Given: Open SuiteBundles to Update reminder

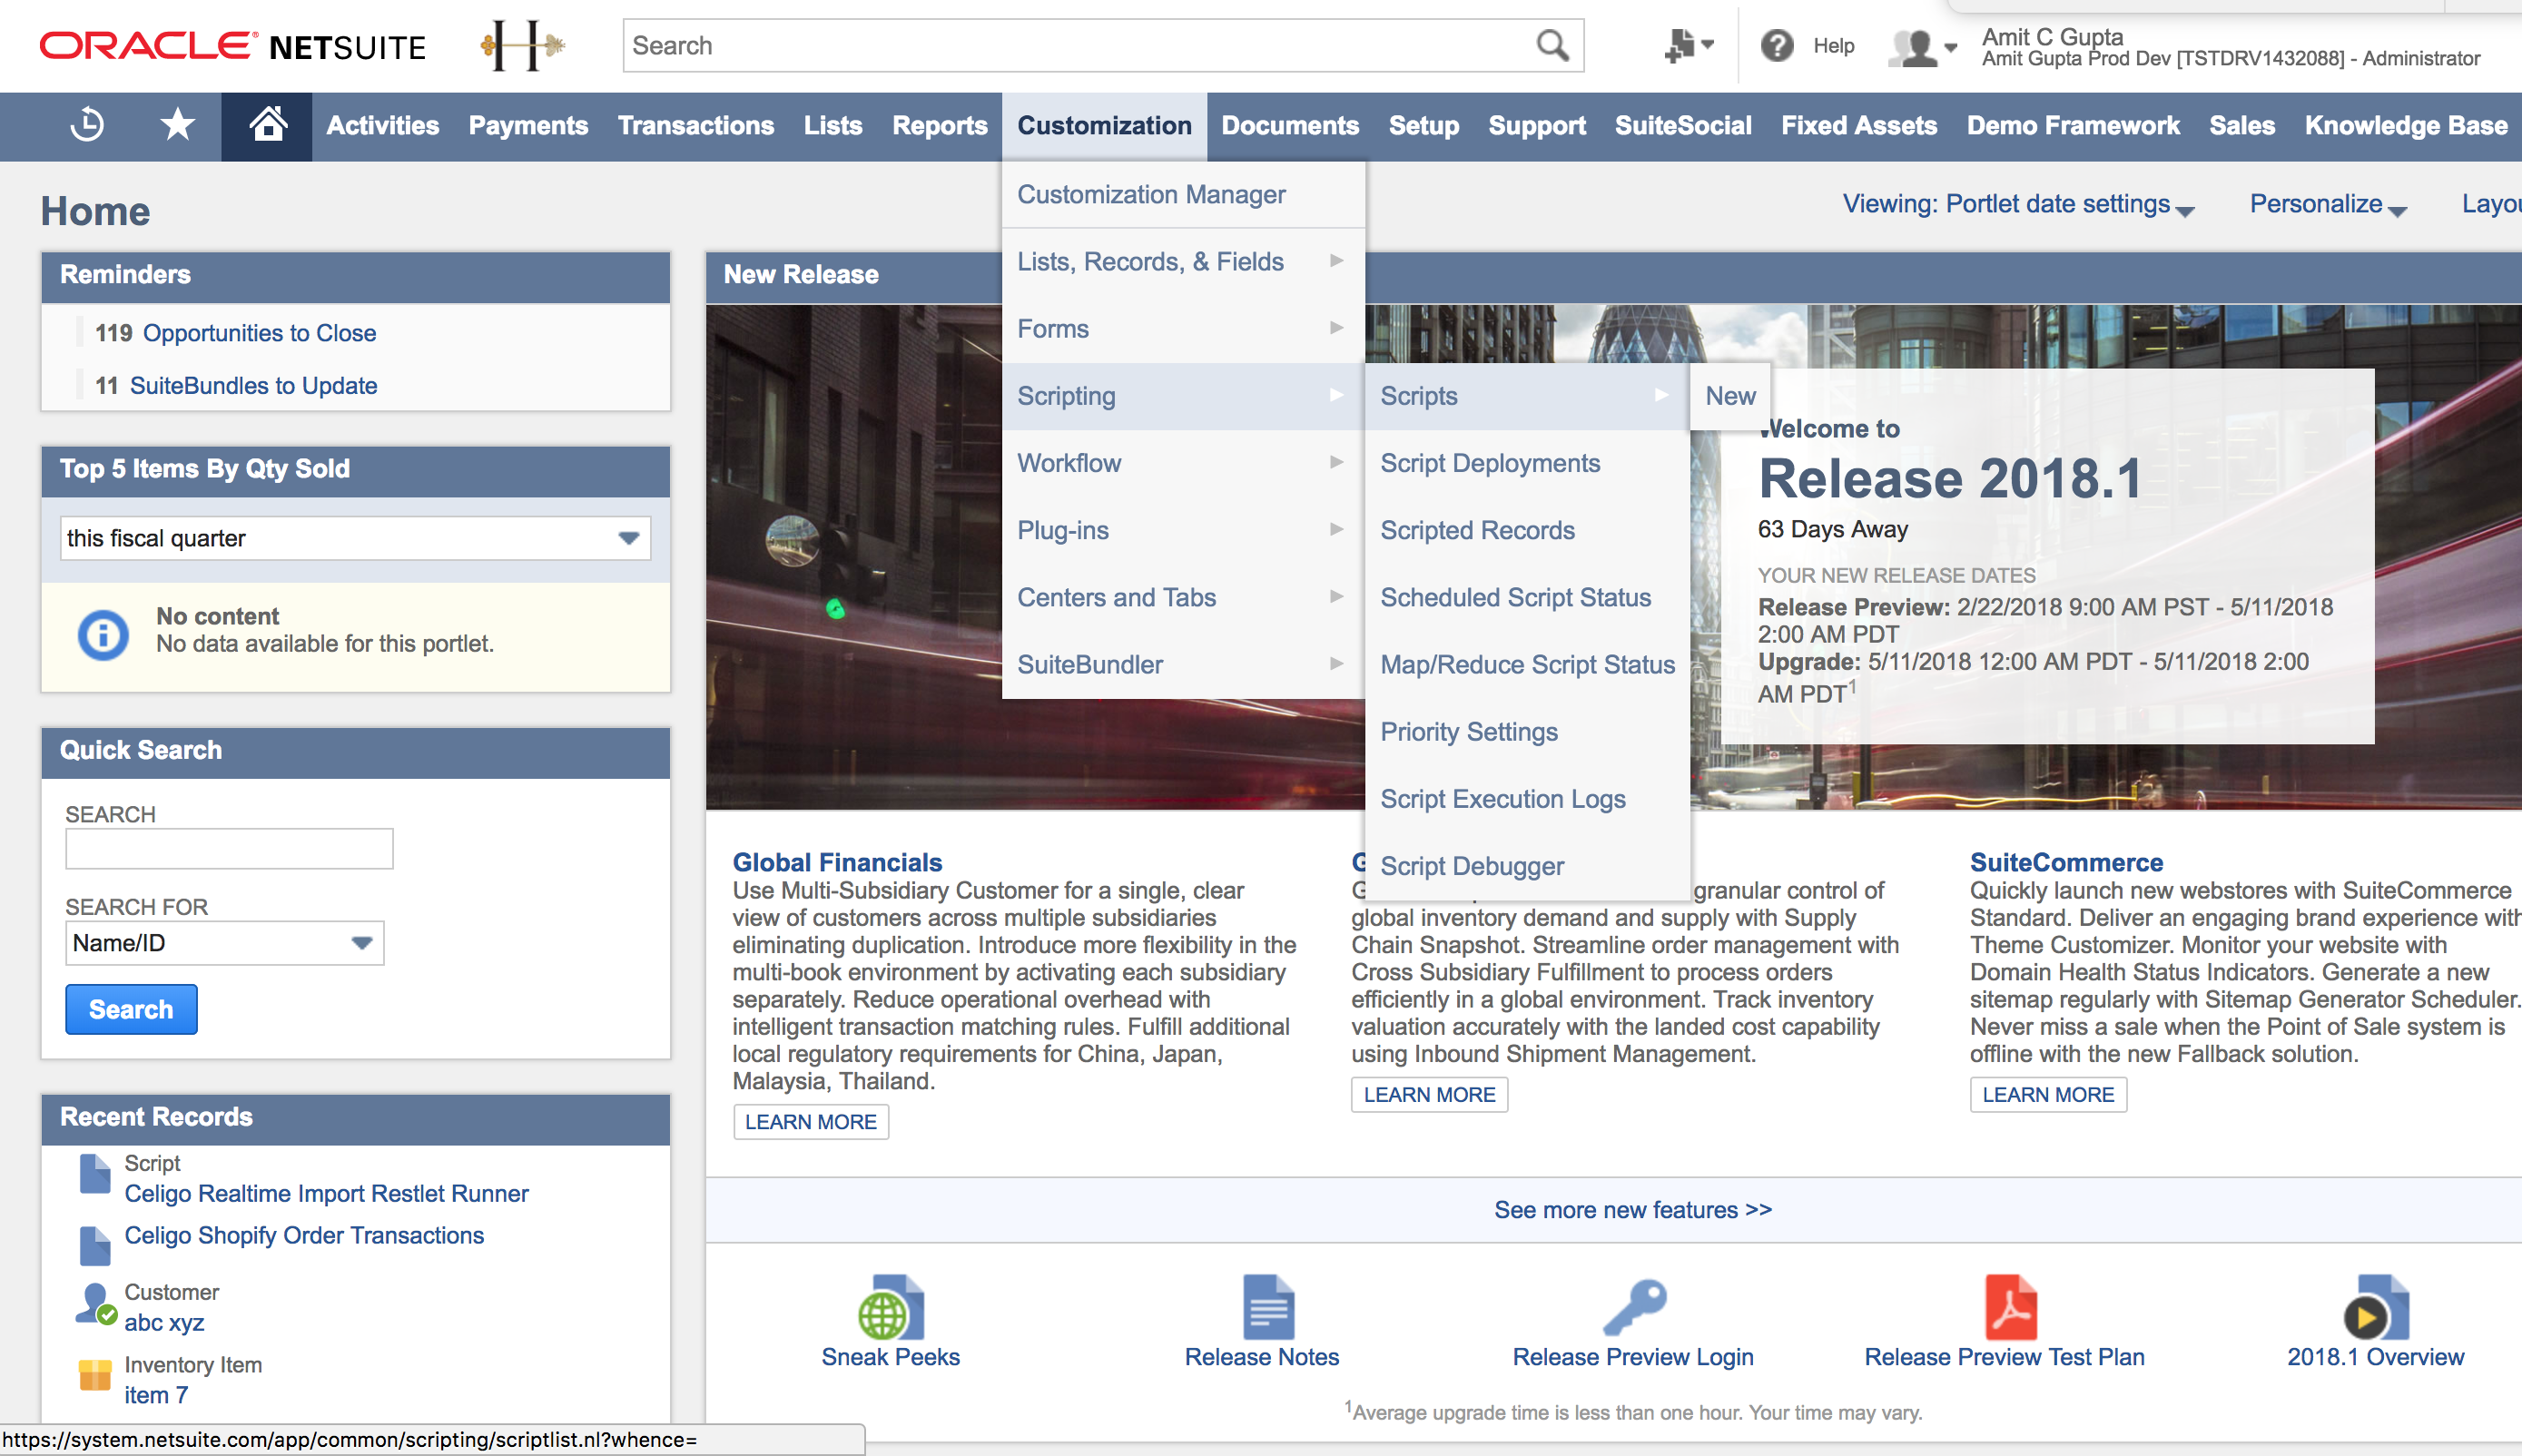Looking at the screenshot, I should [x=253, y=386].
